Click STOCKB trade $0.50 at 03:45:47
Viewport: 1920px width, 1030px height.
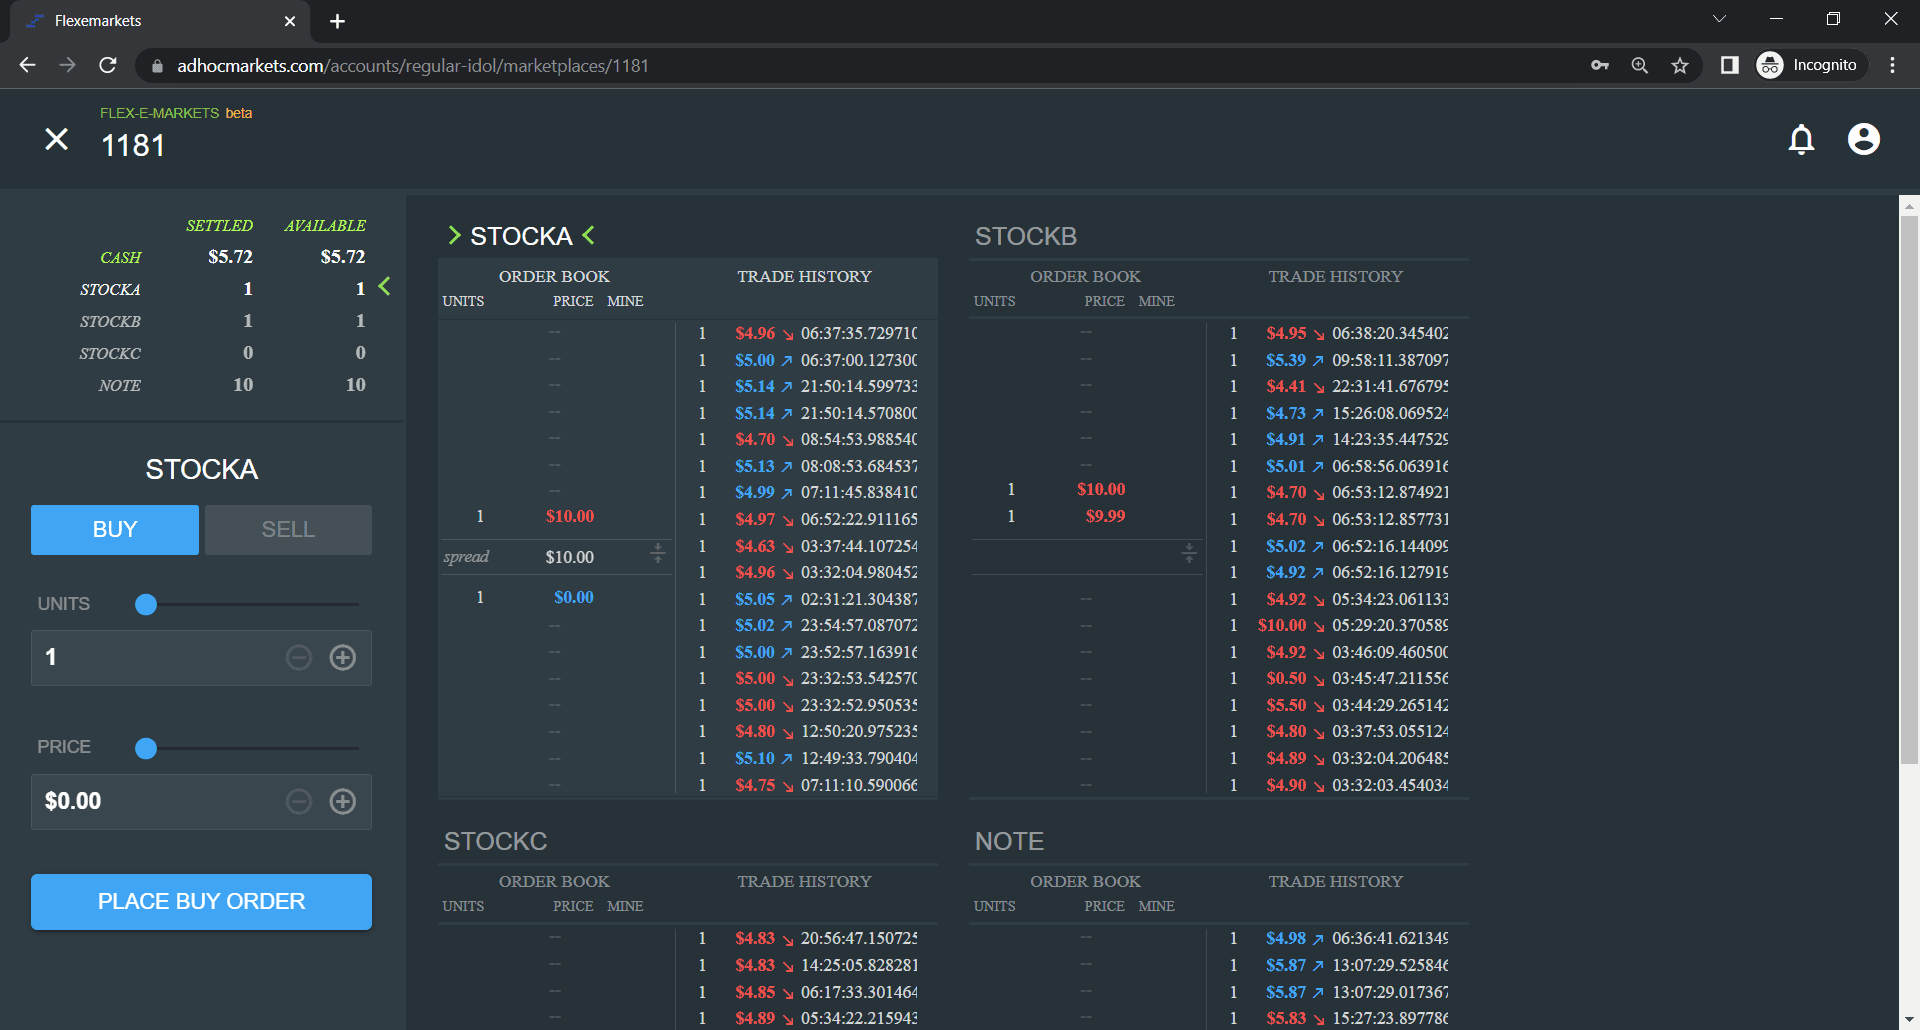click(x=1339, y=678)
